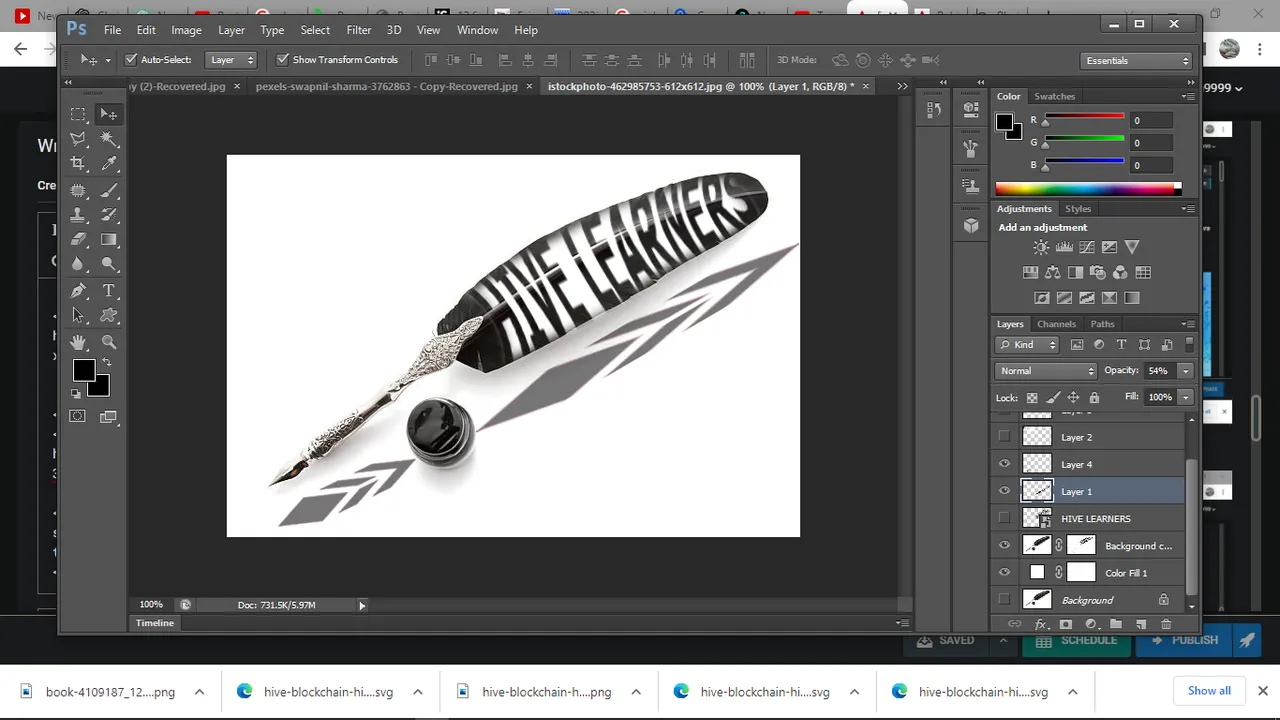Hide Background copy layer eye
This screenshot has height=720, width=1280.
(x=1005, y=546)
